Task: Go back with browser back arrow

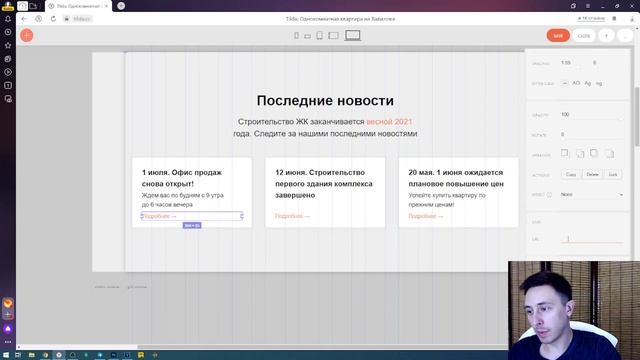Action: [x=24, y=19]
